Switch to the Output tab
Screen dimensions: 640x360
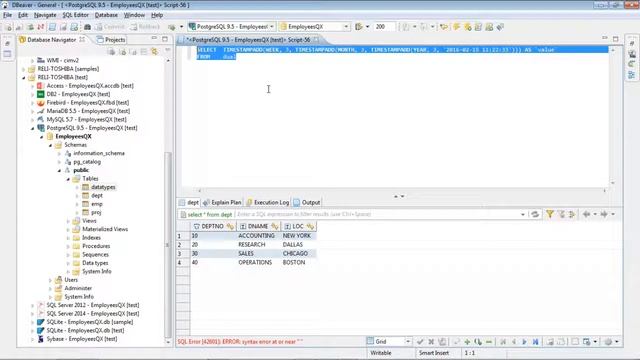coord(307,202)
